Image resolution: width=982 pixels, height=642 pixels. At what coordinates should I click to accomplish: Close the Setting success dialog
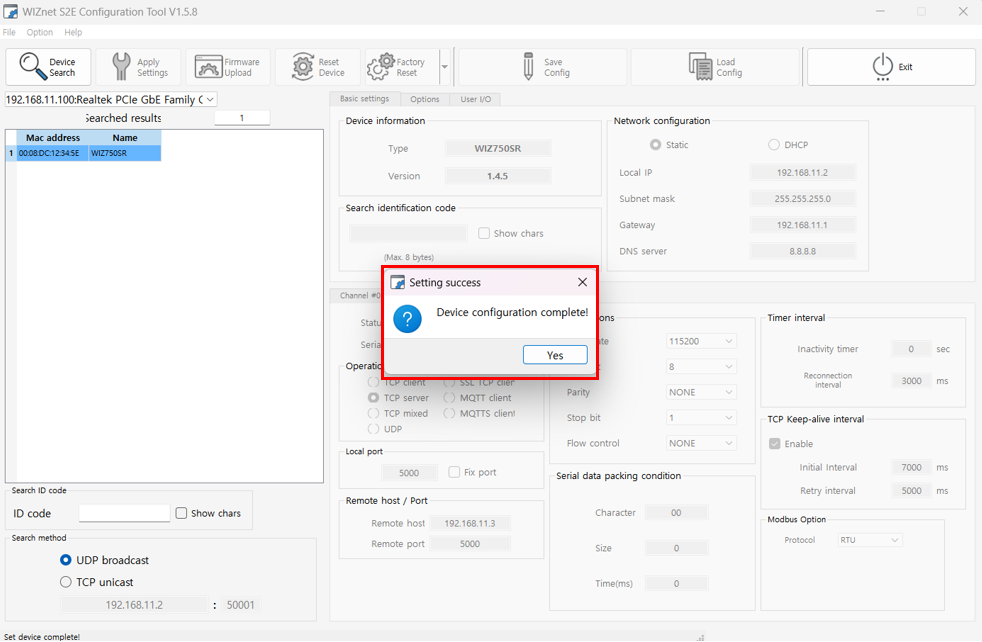[x=582, y=282]
